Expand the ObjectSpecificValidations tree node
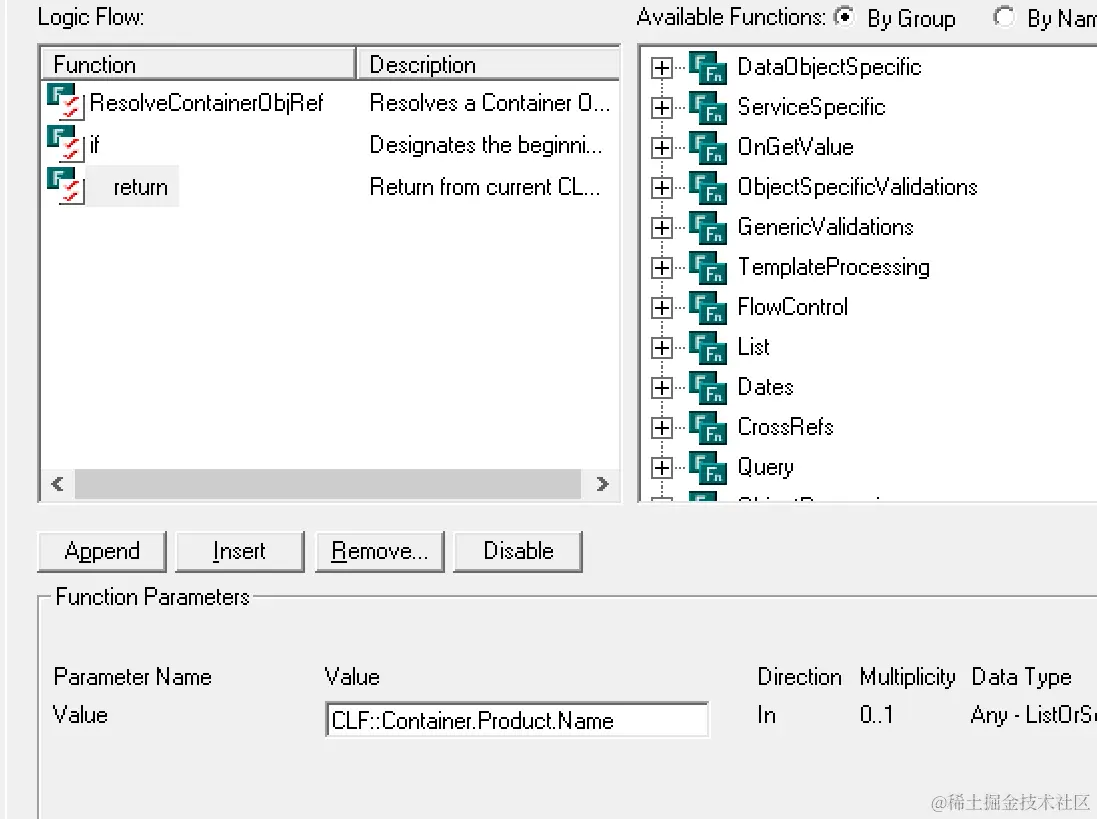The height and width of the screenshot is (819, 1097). (661, 188)
